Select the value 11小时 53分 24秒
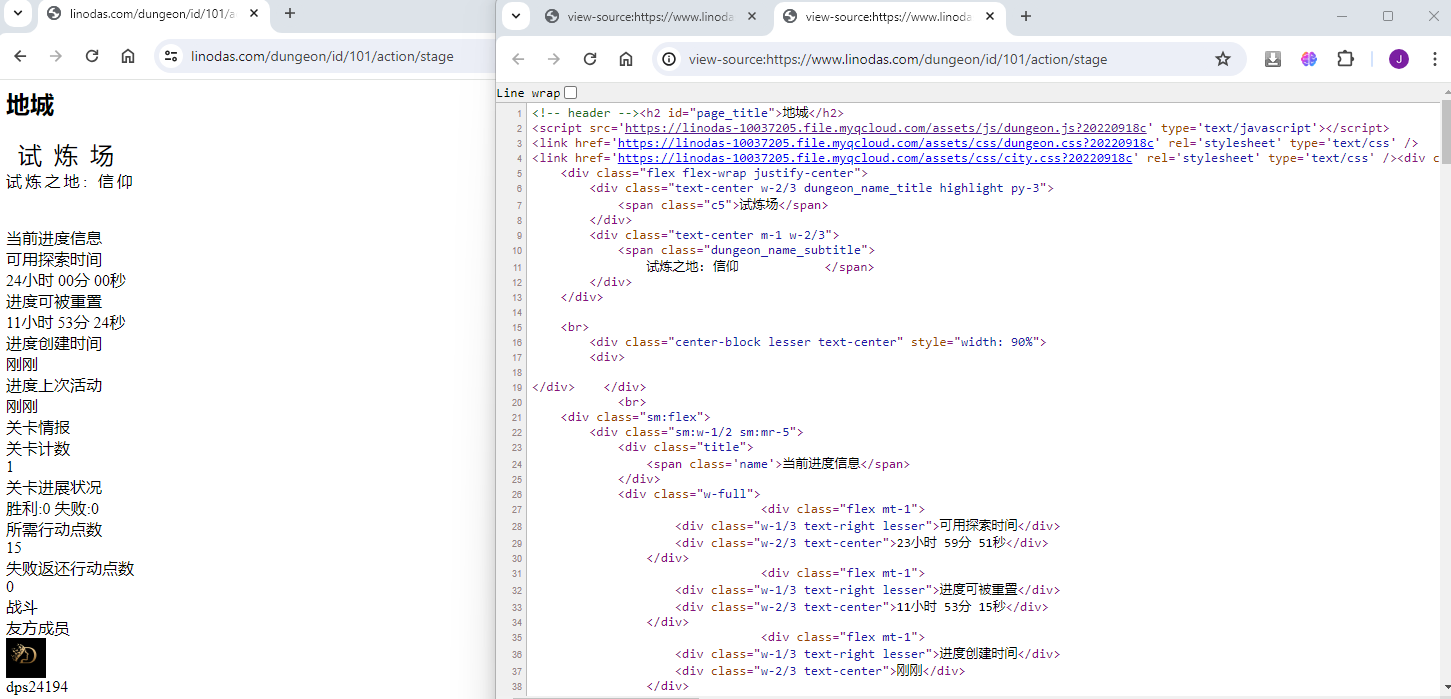Screen dimensions: 1451x699 (x=66, y=323)
